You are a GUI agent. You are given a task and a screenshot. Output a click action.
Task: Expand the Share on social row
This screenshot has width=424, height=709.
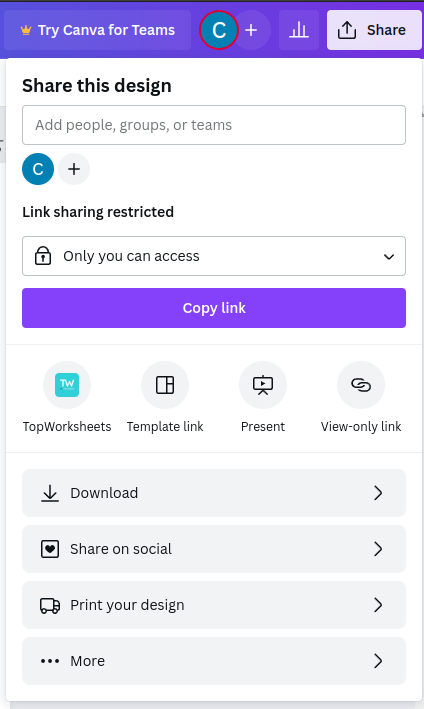pos(214,549)
